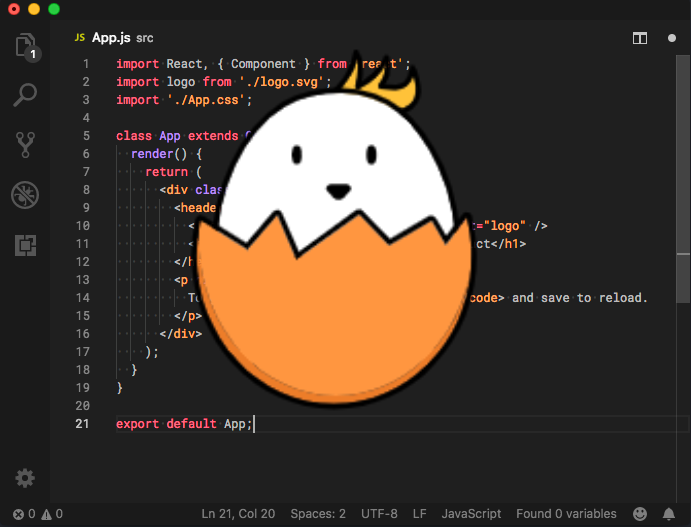The height and width of the screenshot is (527, 691).
Task: Click "import './App.css';" line
Action: pos(184,100)
